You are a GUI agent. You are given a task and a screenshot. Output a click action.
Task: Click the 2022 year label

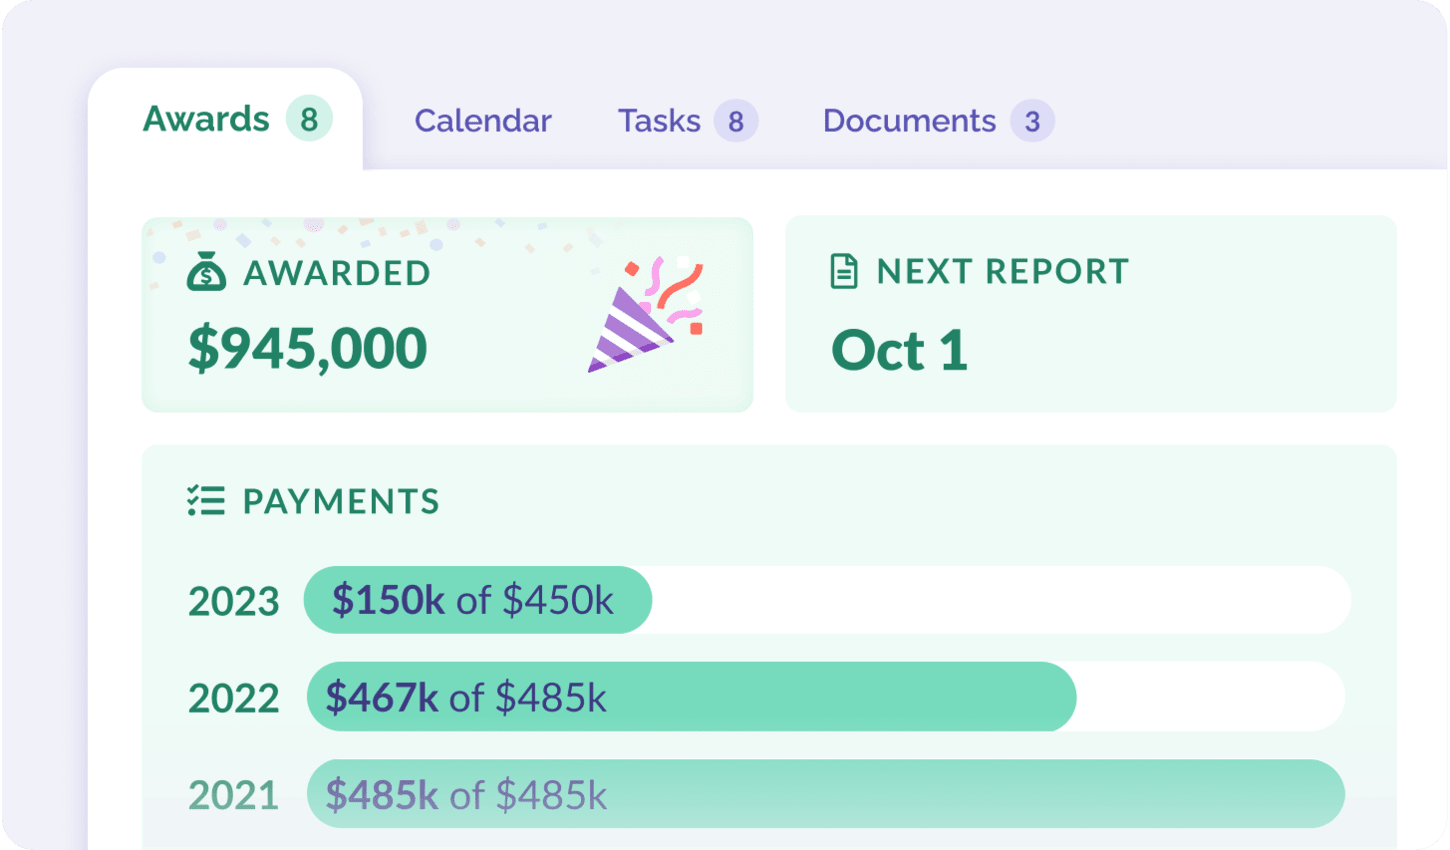[x=234, y=698]
